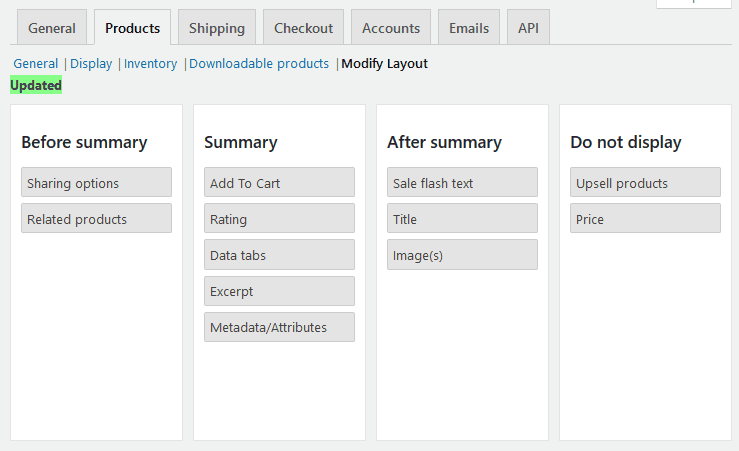Open the Checkout tab
The image size is (739, 451).
point(304,28)
